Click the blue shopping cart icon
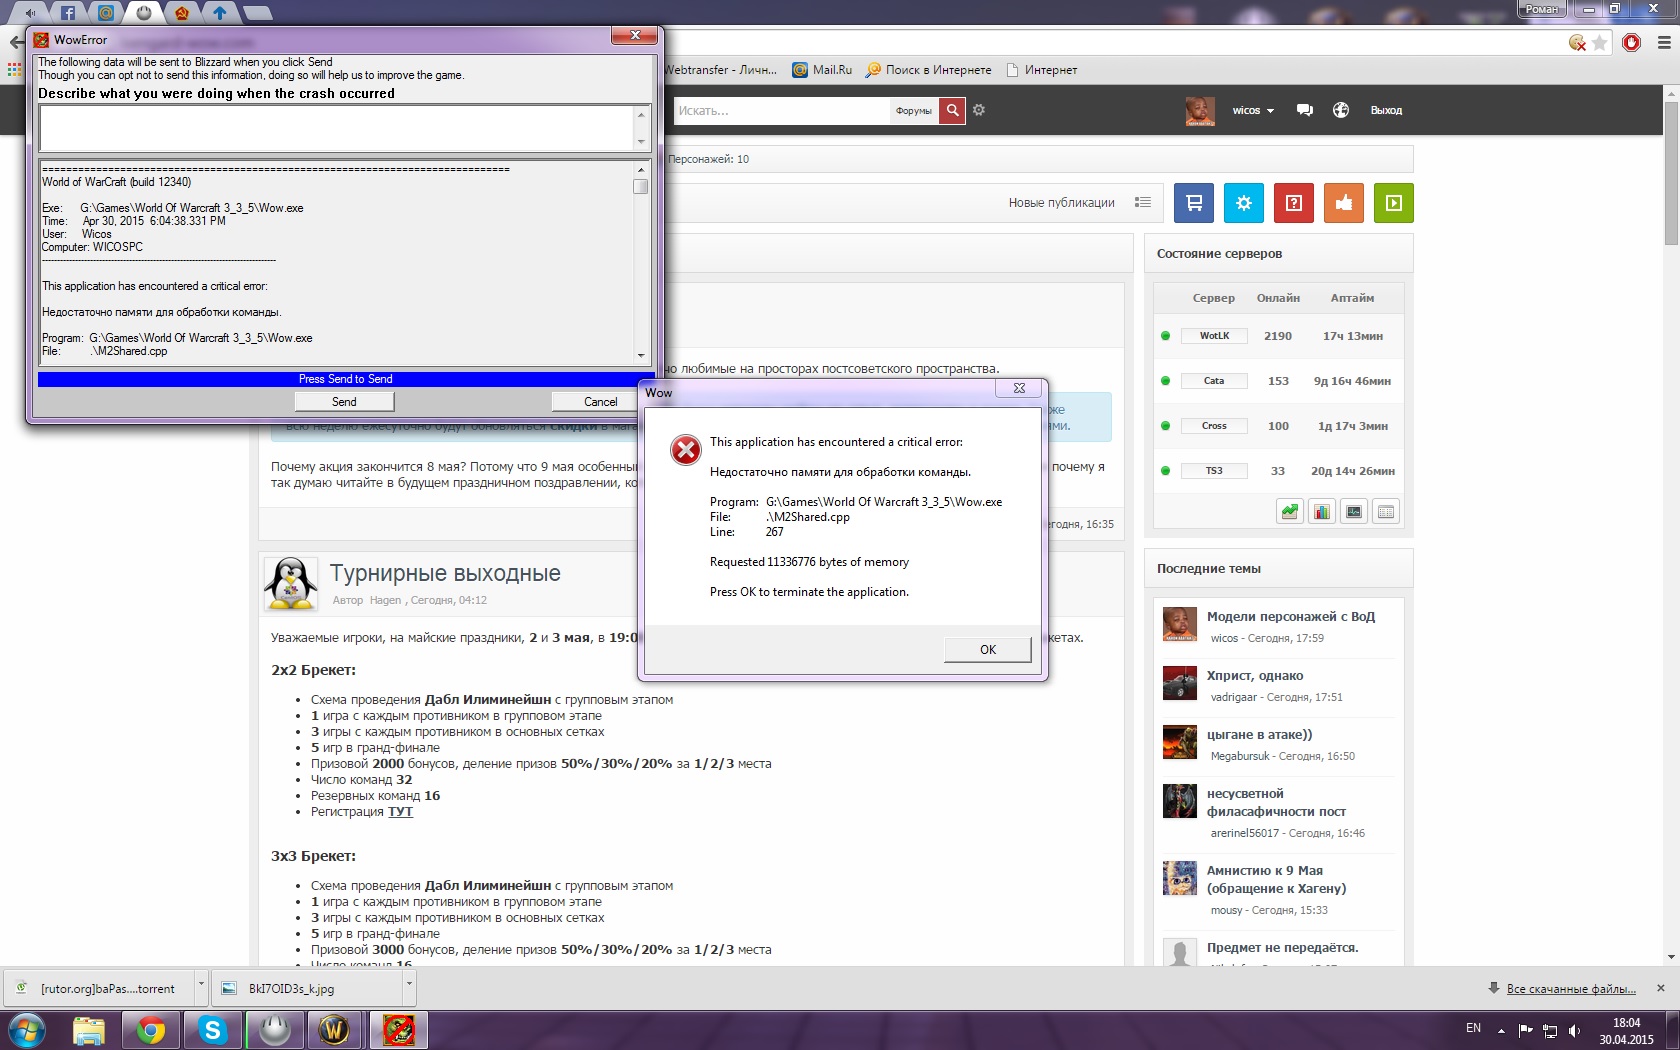The image size is (1680, 1050). [1193, 203]
